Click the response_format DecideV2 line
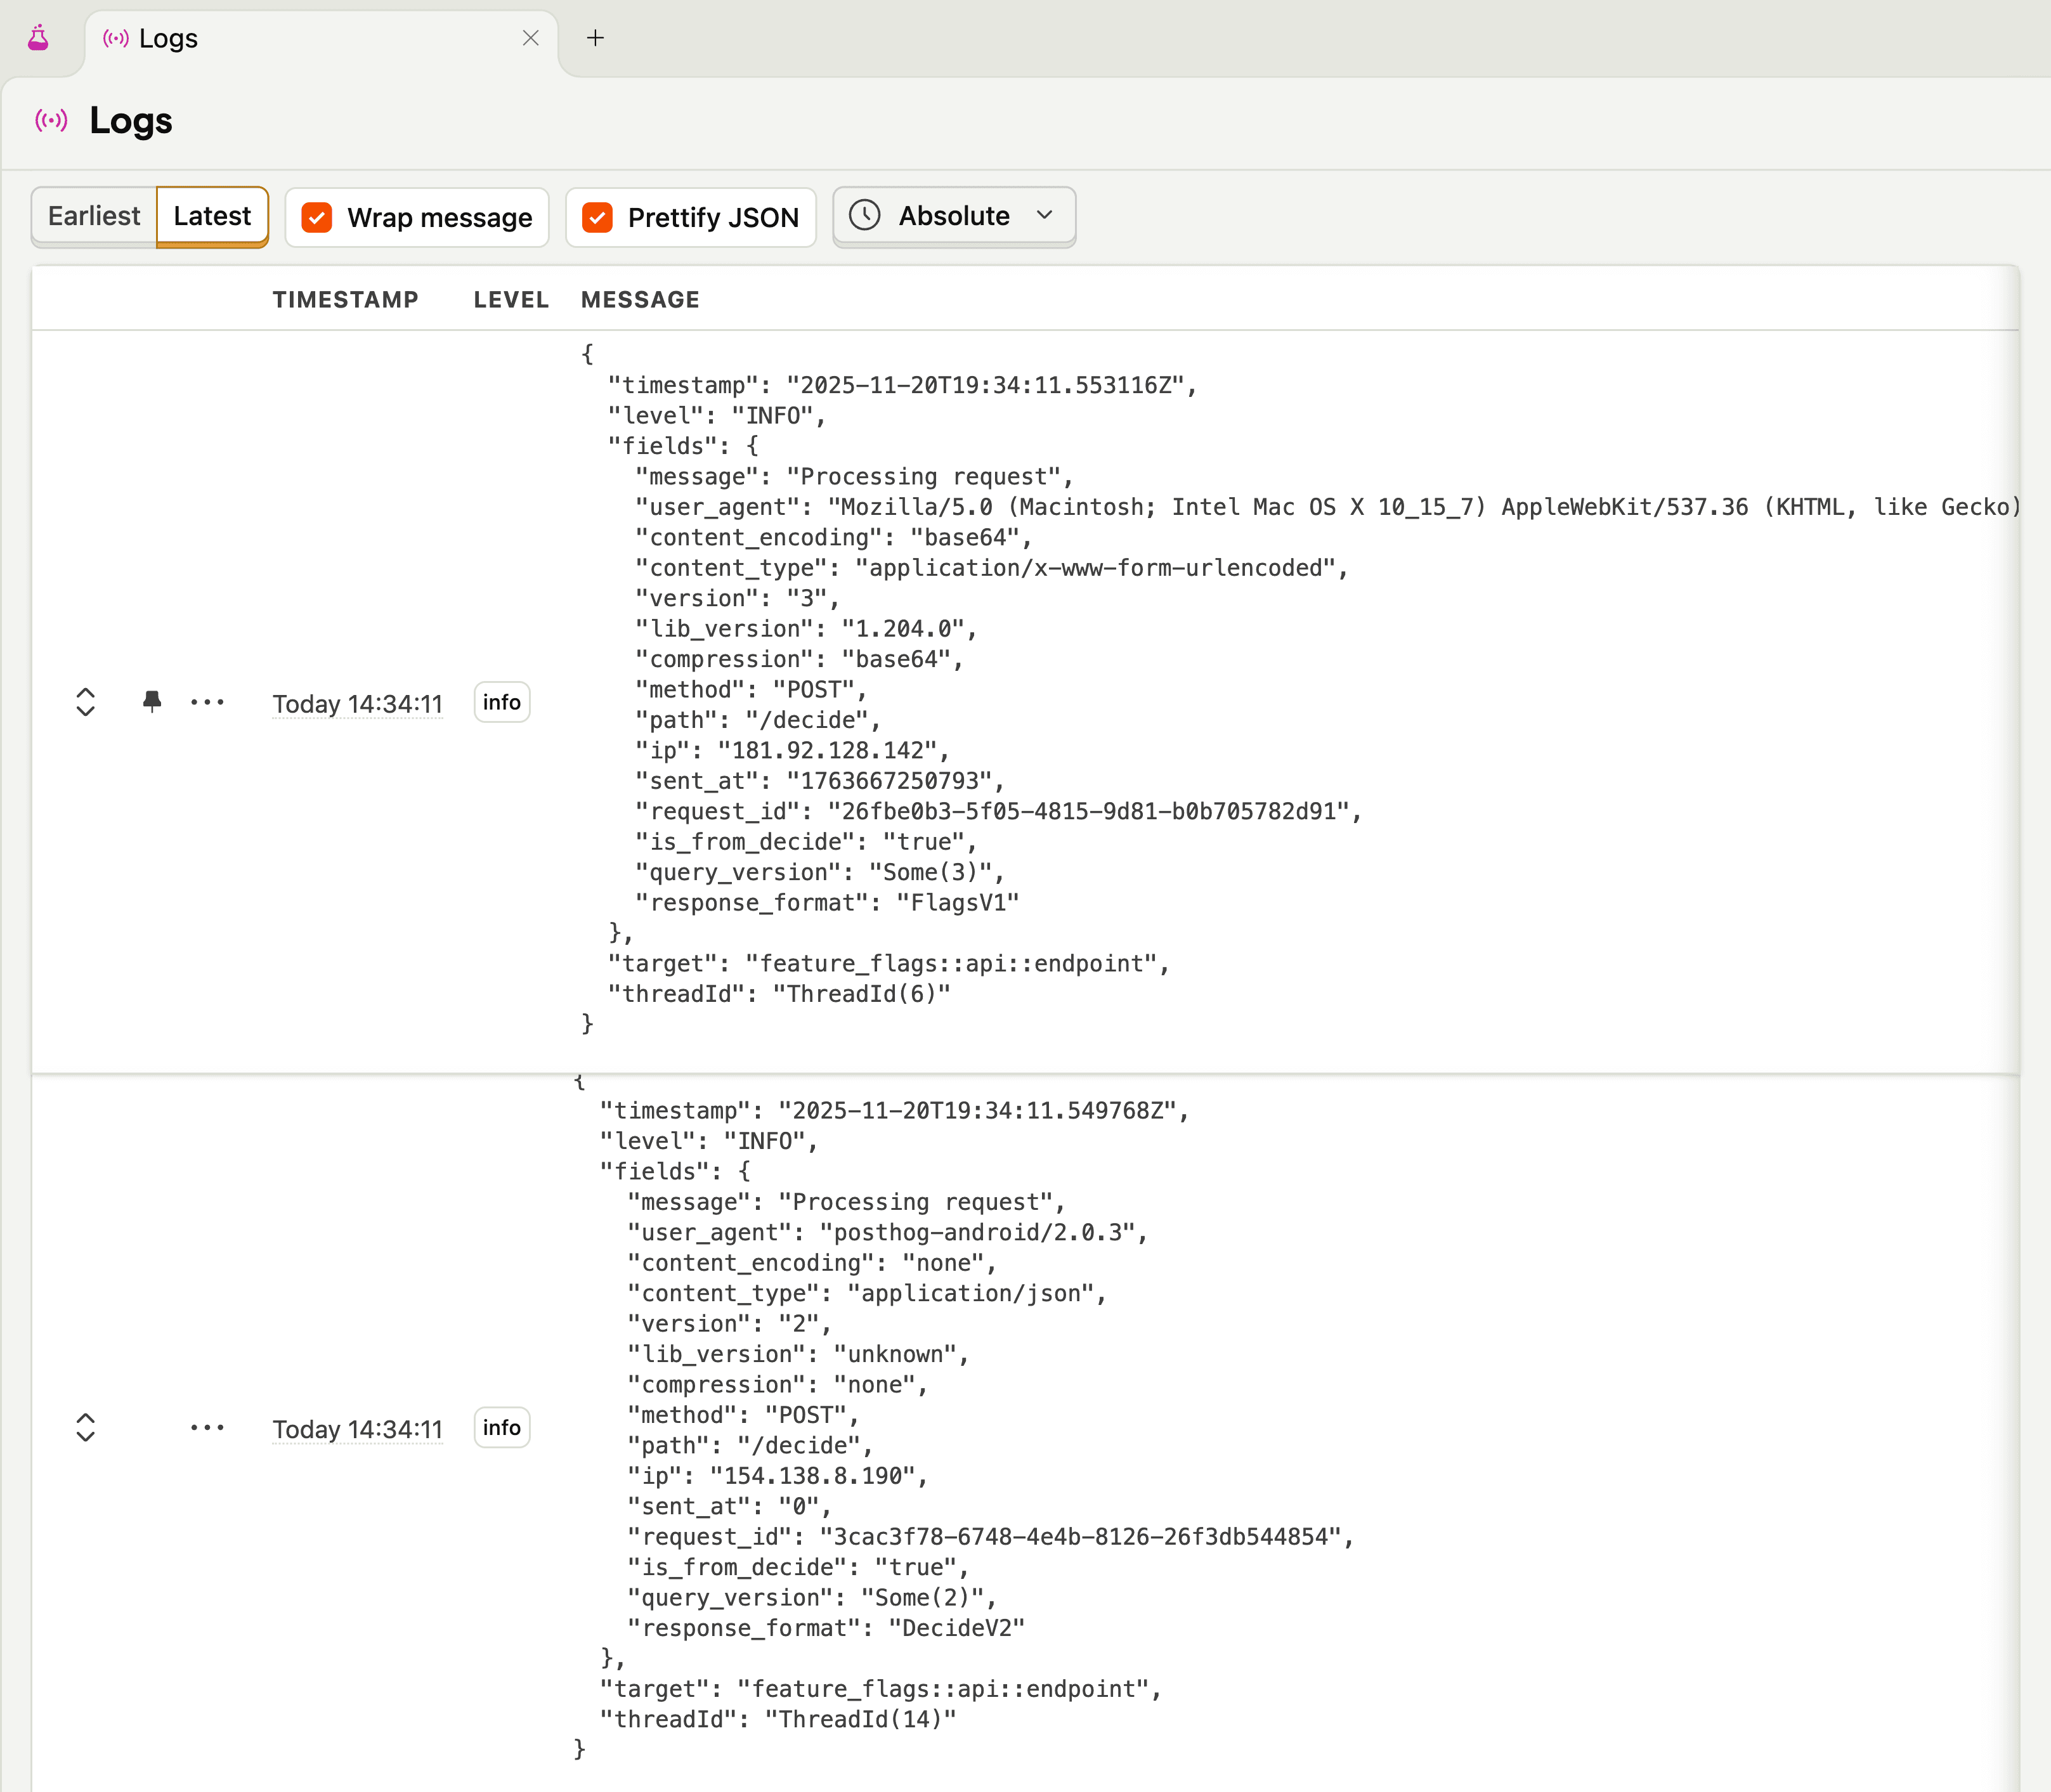The height and width of the screenshot is (1792, 2051). 826,1628
